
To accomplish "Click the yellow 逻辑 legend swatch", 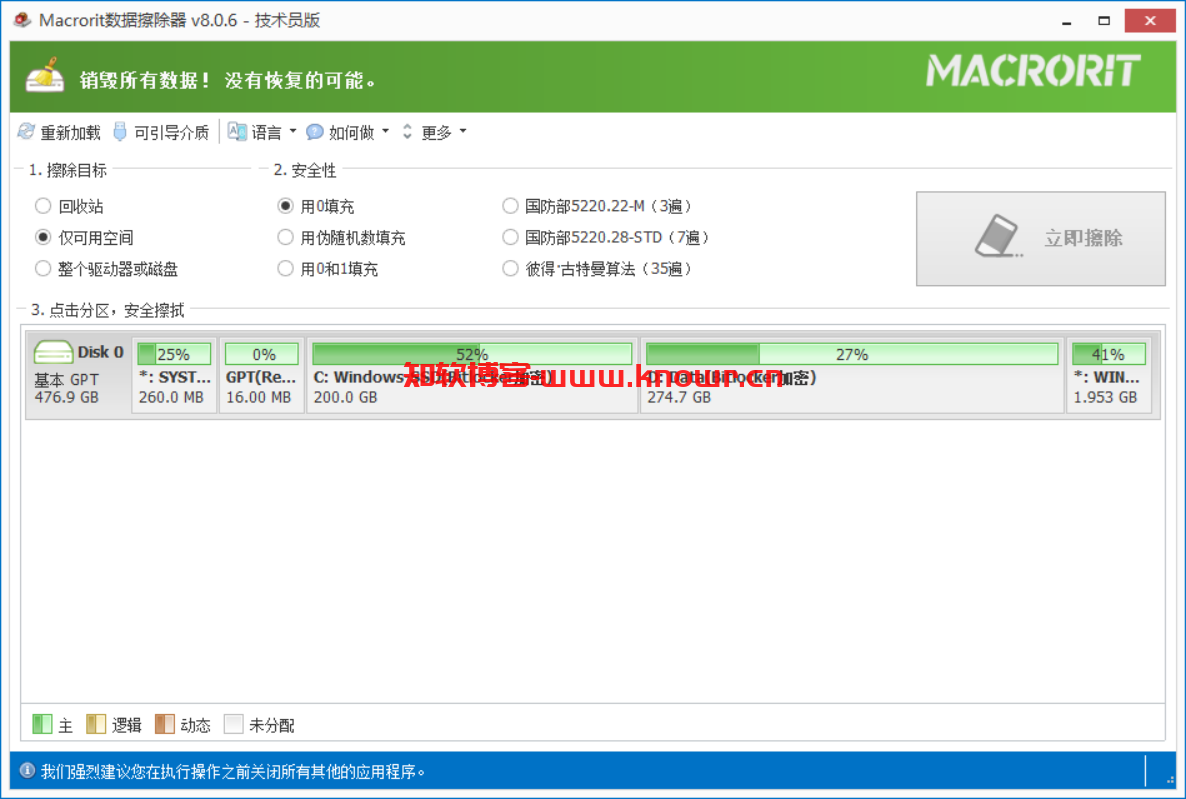I will point(96,724).
